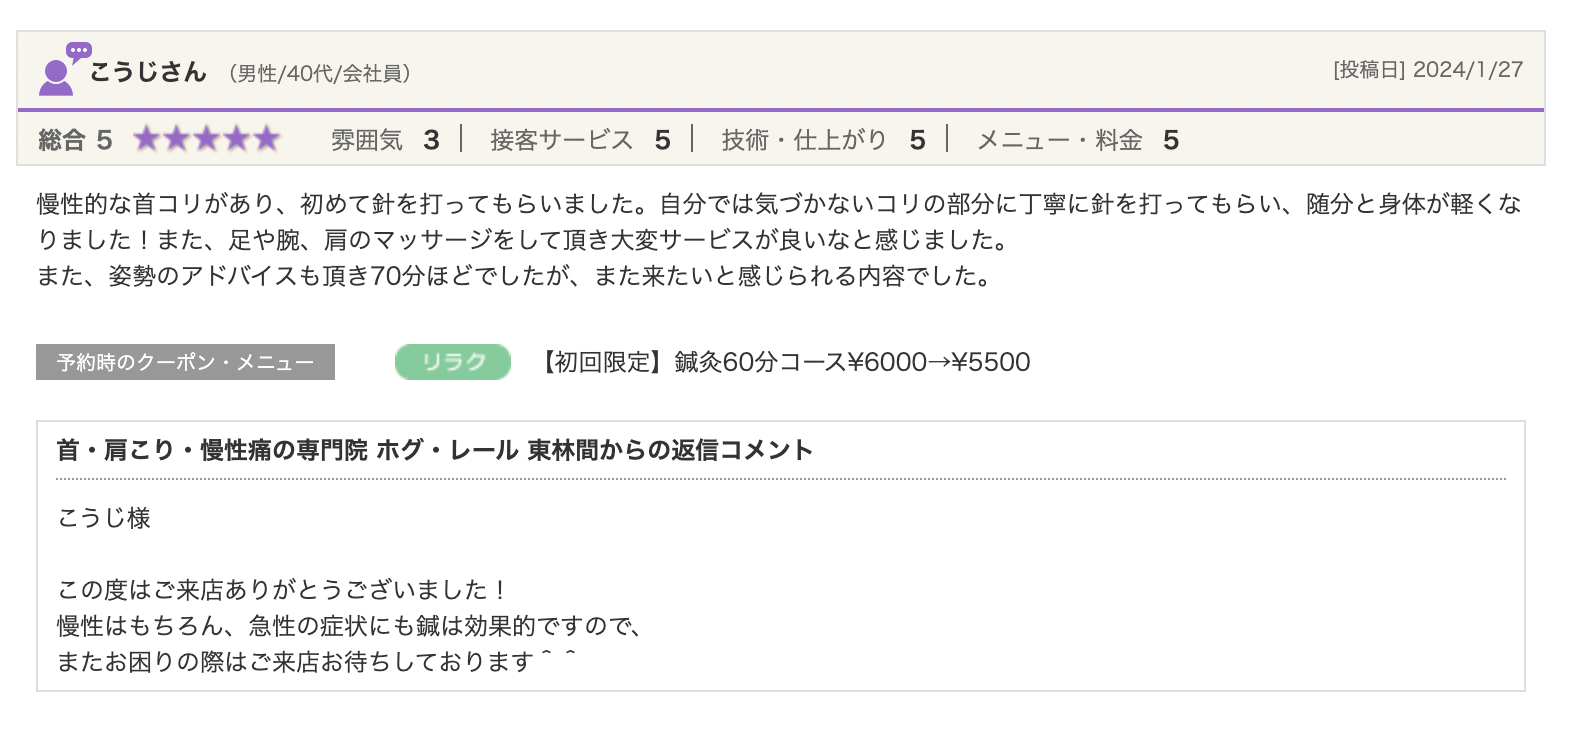
Task: Click the 予約時のクーポン・メニュー gray label
Action: point(185,362)
